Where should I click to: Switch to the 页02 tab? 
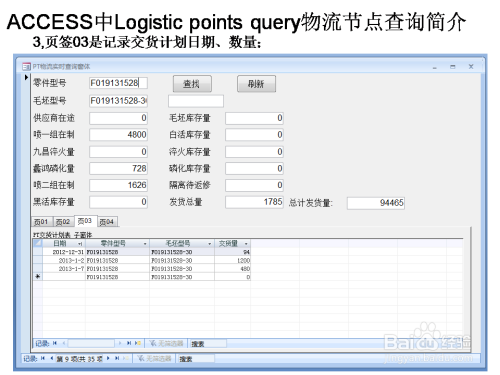click(63, 222)
